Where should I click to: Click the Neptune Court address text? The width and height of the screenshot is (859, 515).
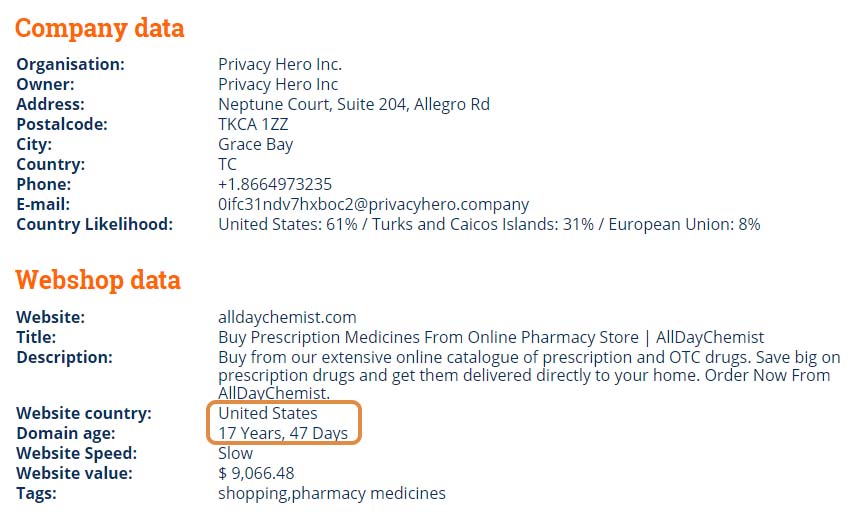point(354,104)
